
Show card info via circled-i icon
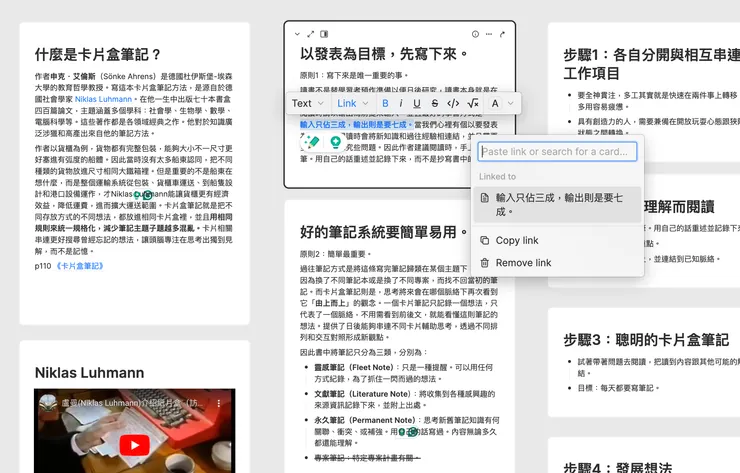(x=475, y=34)
